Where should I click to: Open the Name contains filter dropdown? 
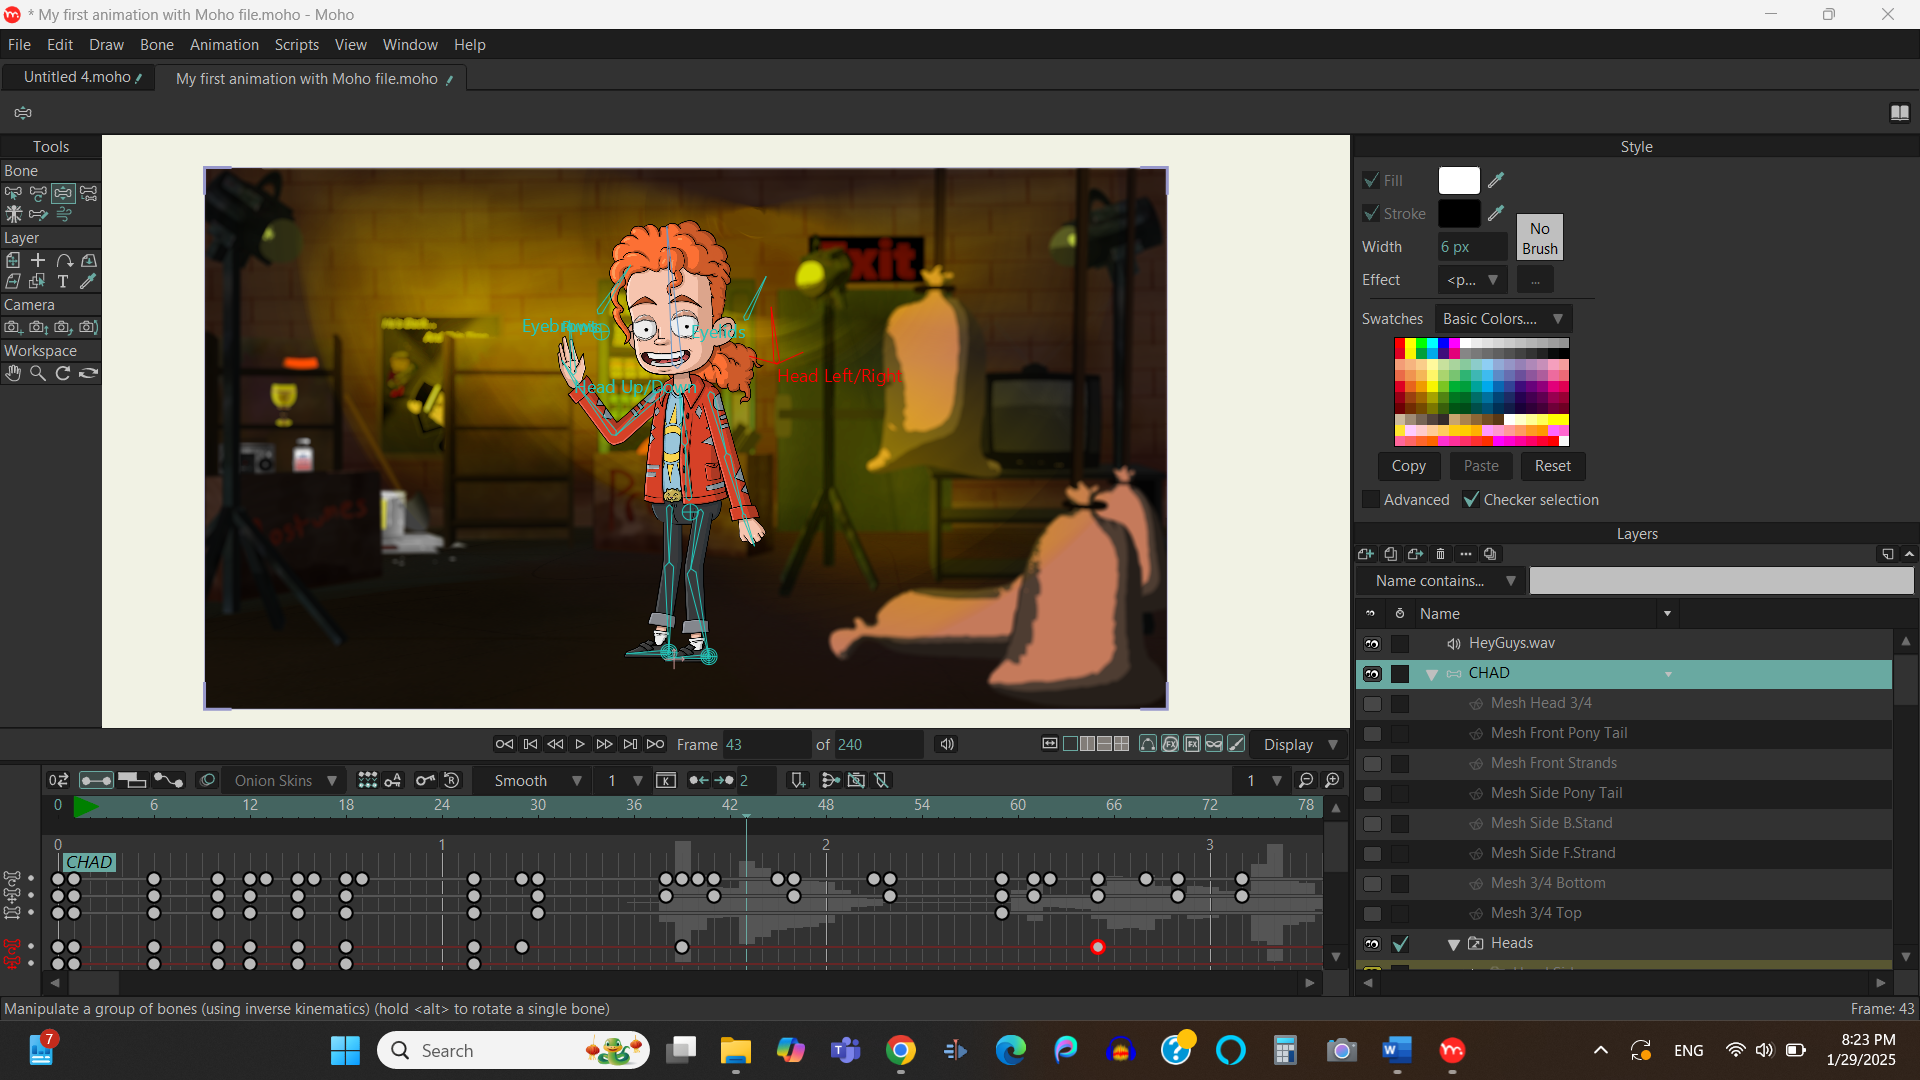coord(1440,581)
